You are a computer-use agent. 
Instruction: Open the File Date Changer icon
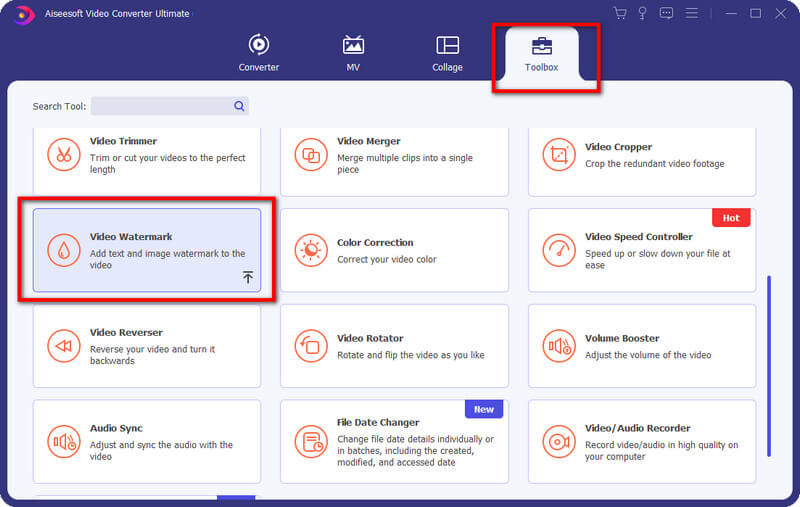311,441
